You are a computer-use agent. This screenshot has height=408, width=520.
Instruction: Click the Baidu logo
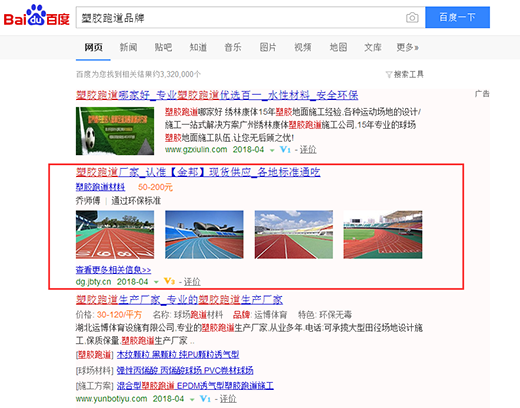(37, 15)
